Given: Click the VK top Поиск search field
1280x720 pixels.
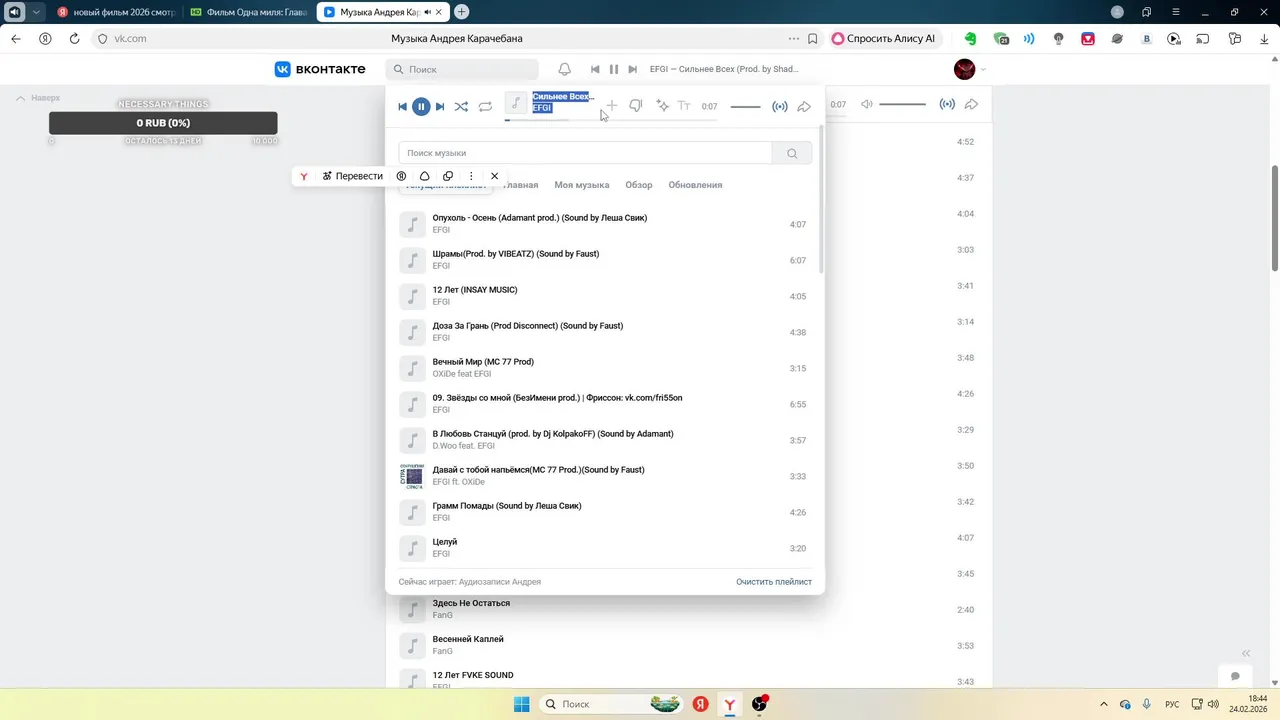Looking at the screenshot, I should pos(462,69).
